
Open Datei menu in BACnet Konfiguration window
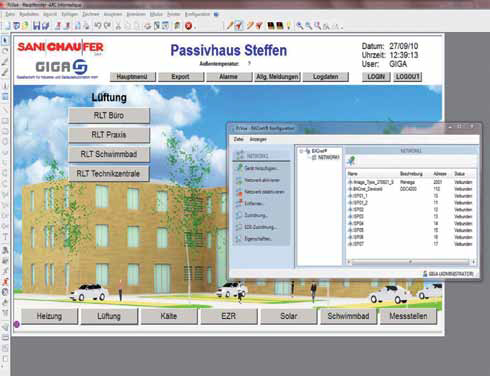[x=239, y=139]
